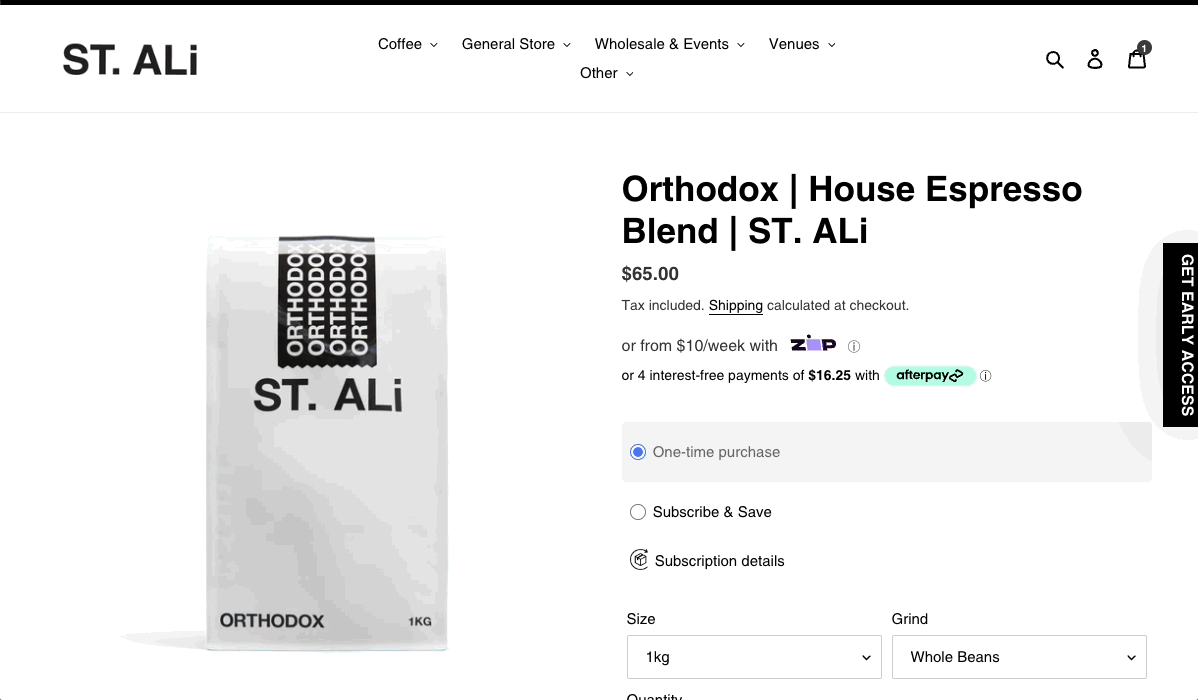Open the search magnifier icon
The image size is (1198, 700).
[1054, 60]
